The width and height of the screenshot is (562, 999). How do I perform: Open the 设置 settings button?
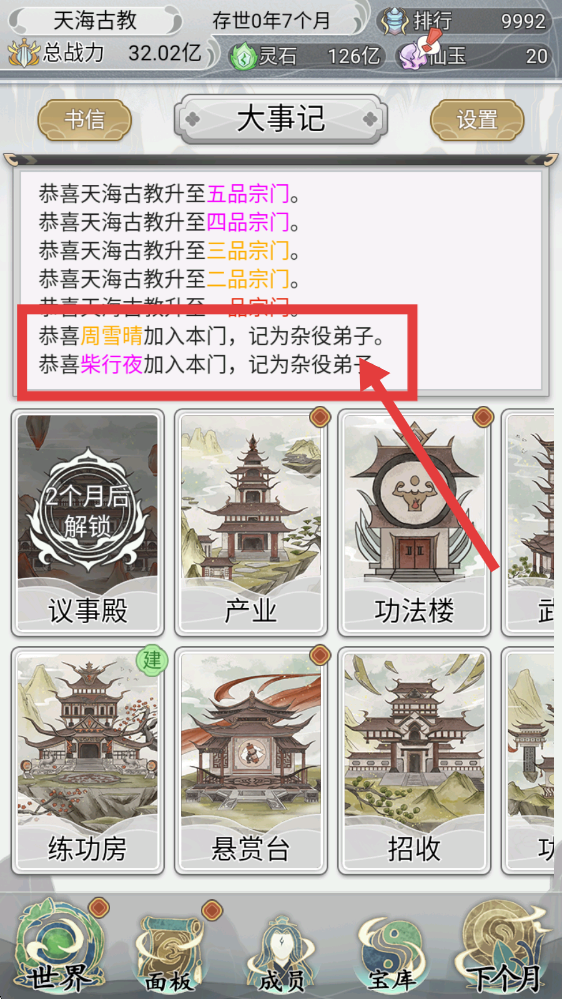477,120
